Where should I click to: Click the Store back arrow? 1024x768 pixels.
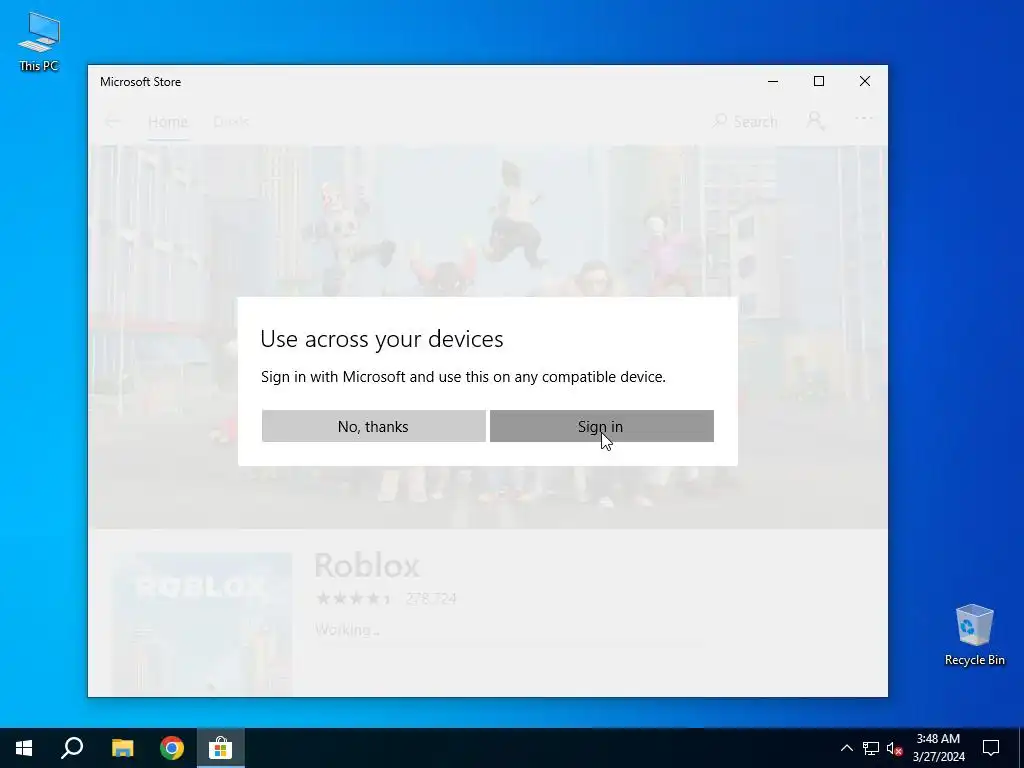pos(113,121)
